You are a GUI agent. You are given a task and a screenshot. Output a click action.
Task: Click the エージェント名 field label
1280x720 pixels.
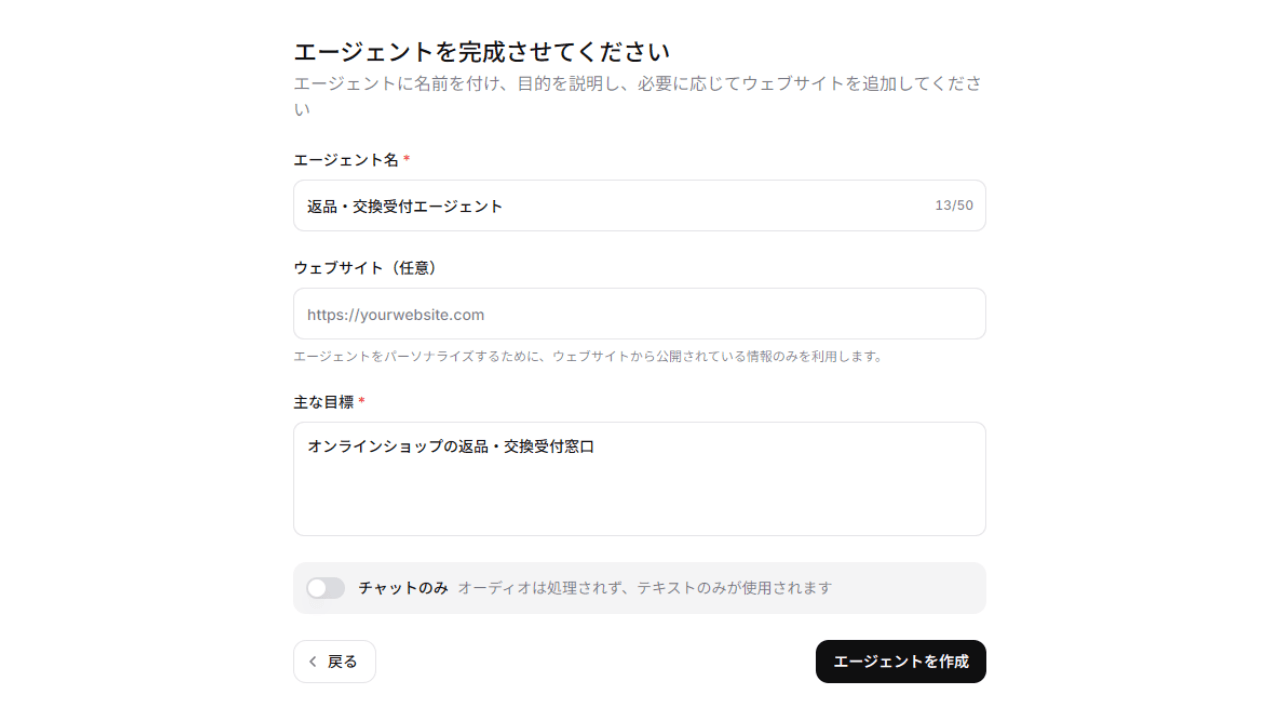(x=346, y=160)
